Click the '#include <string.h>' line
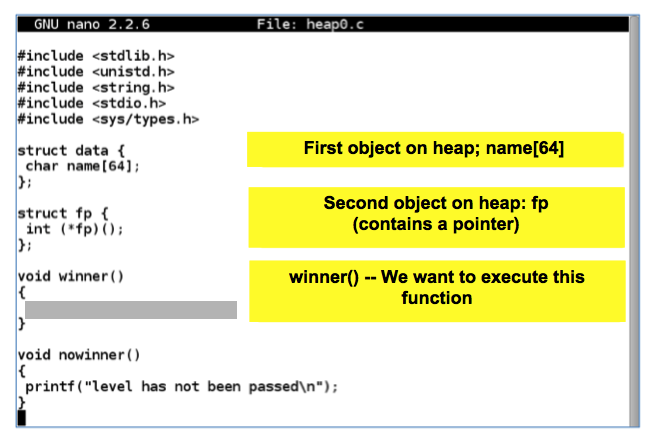Screen dimensions: 651x441 [96, 87]
